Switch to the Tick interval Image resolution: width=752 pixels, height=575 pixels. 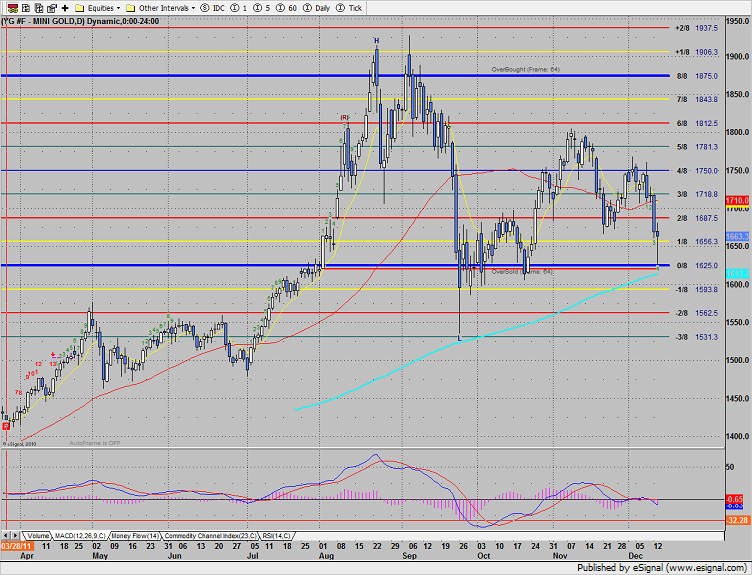click(x=349, y=8)
